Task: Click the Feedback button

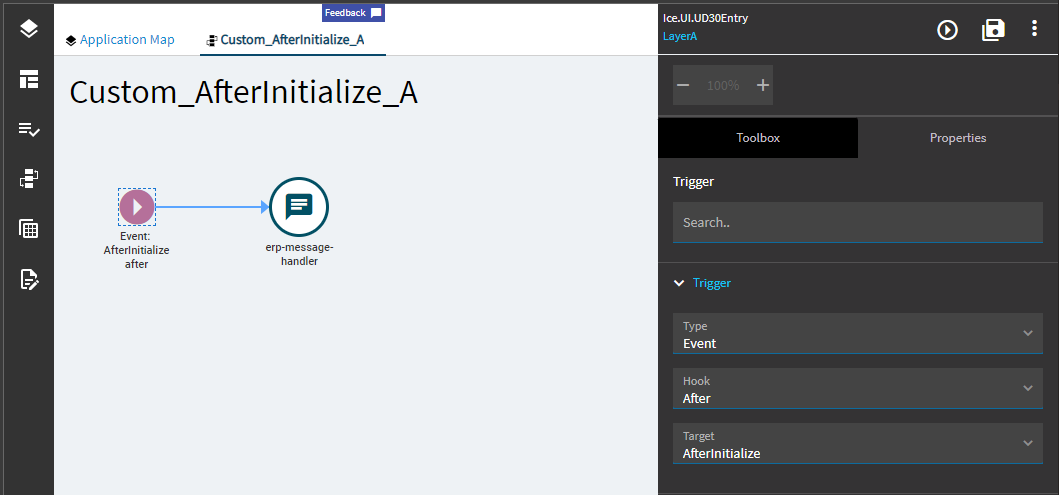Action: click(x=353, y=13)
